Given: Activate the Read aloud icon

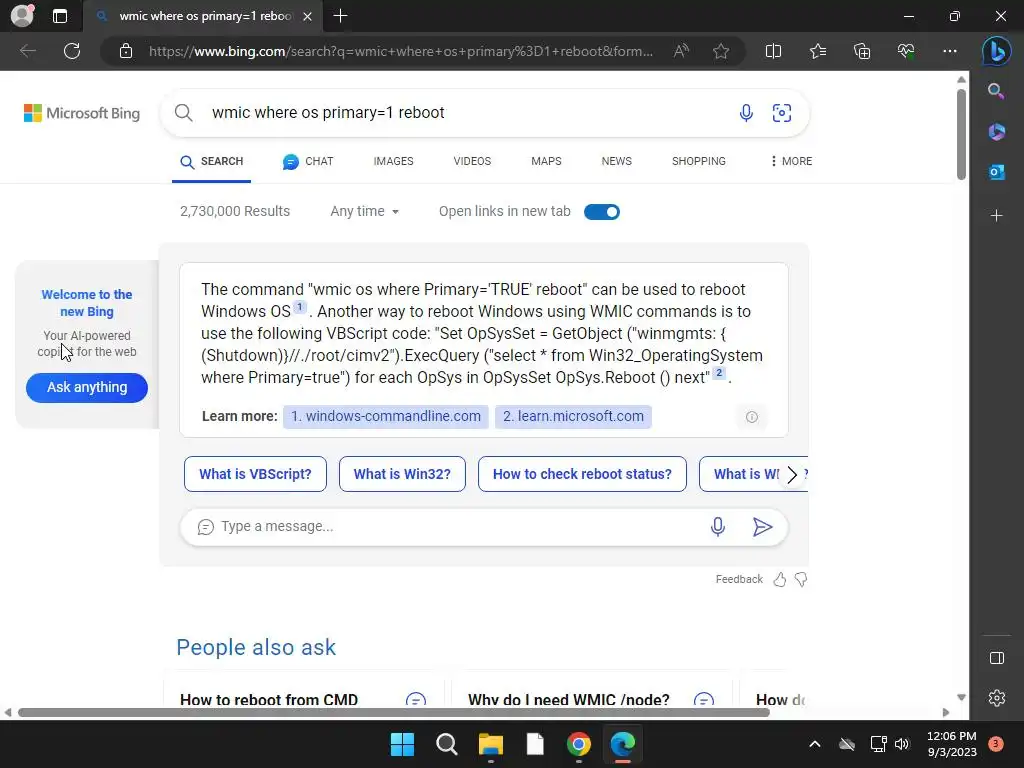Looking at the screenshot, I should point(681,51).
